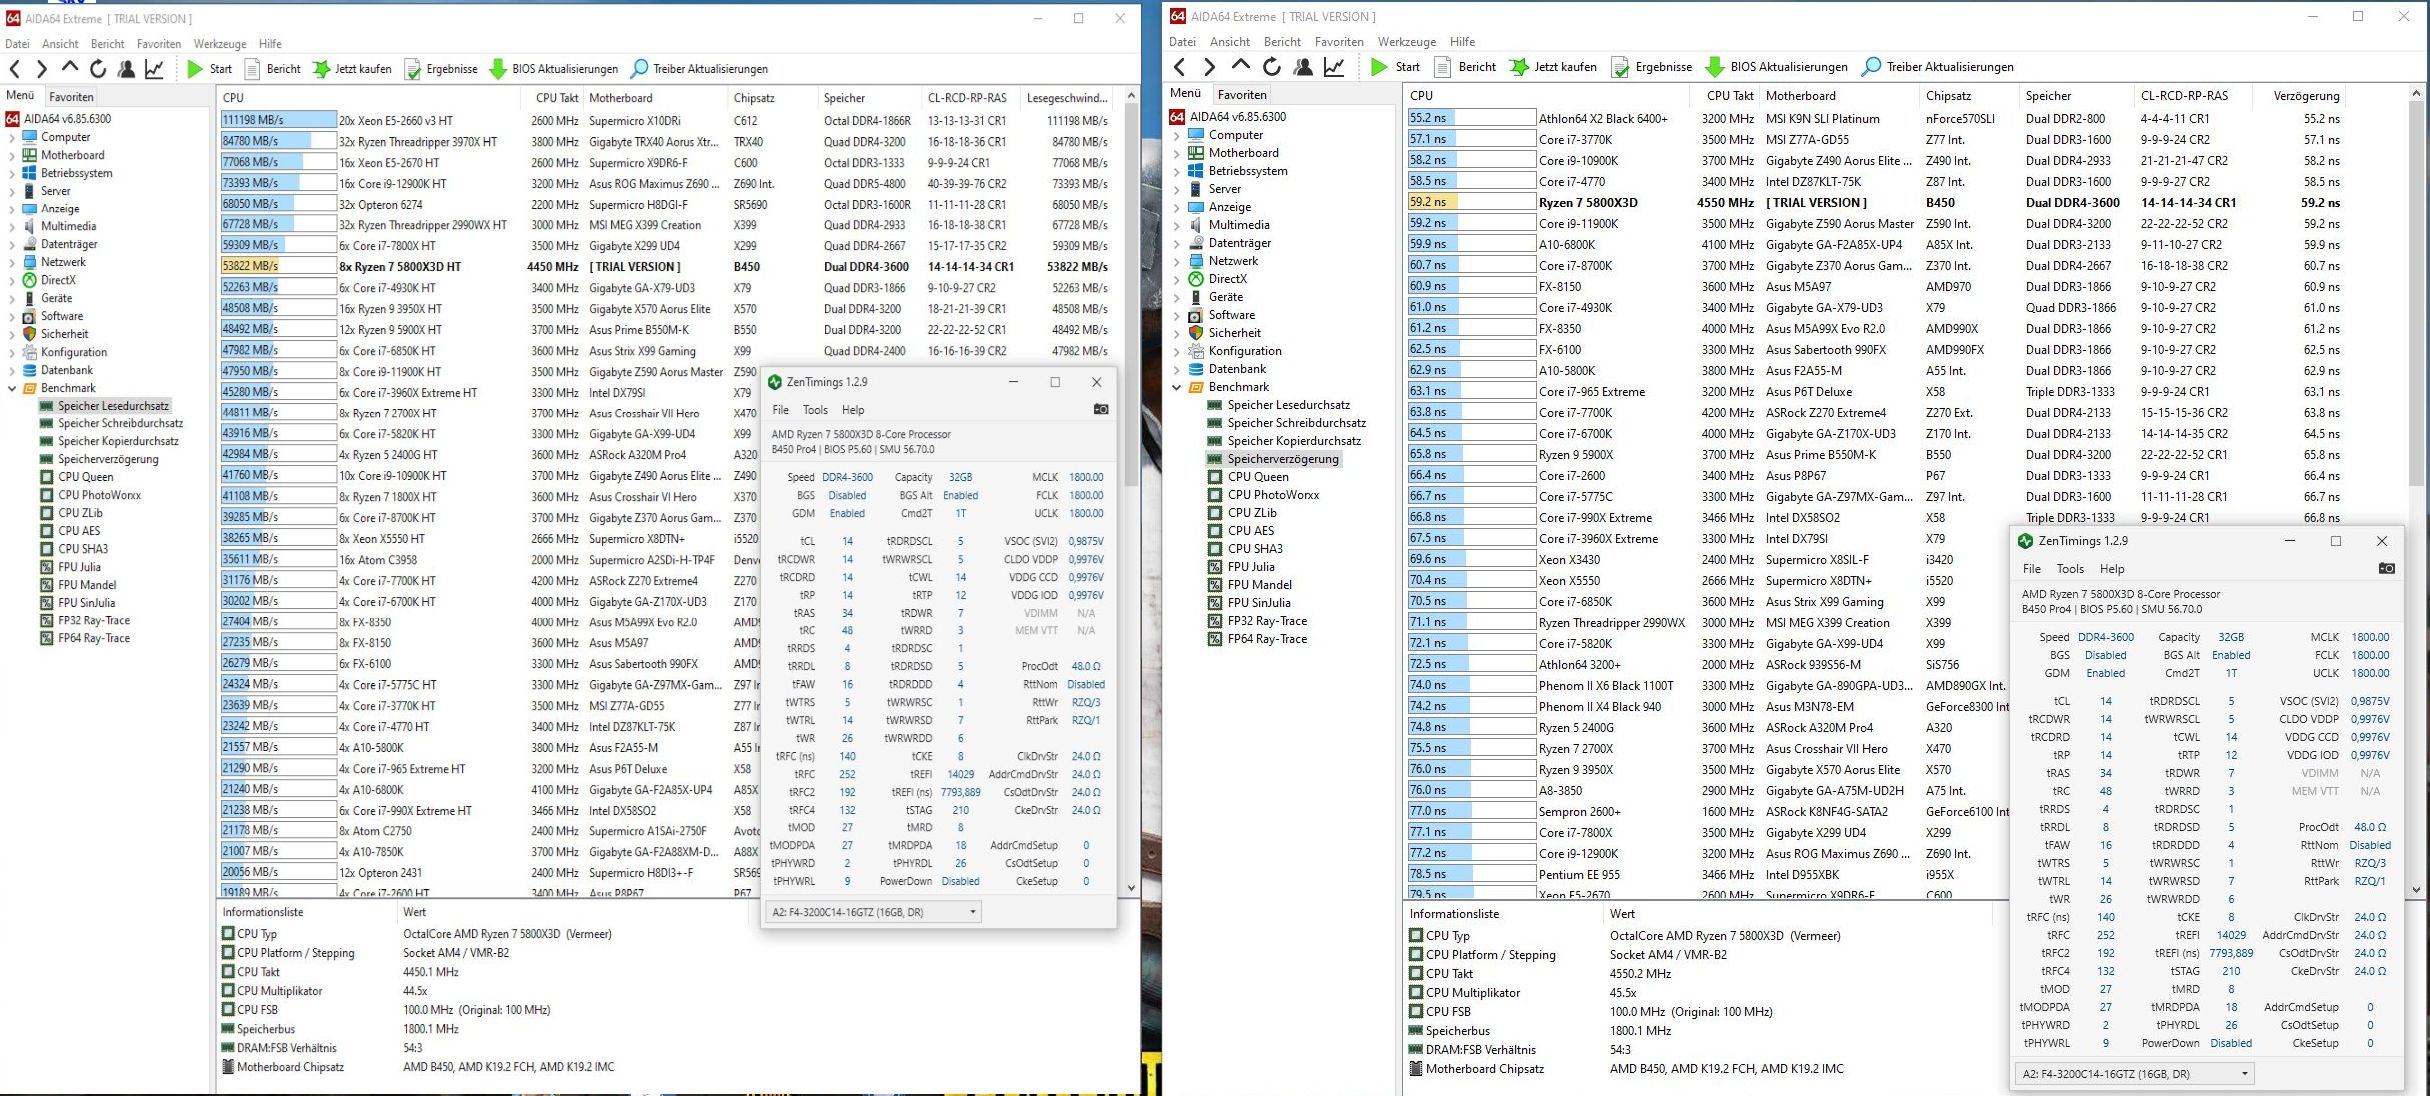This screenshot has width=2430, height=1096.
Task: Open Tools menu in left ZenTimings window
Action: 815,410
